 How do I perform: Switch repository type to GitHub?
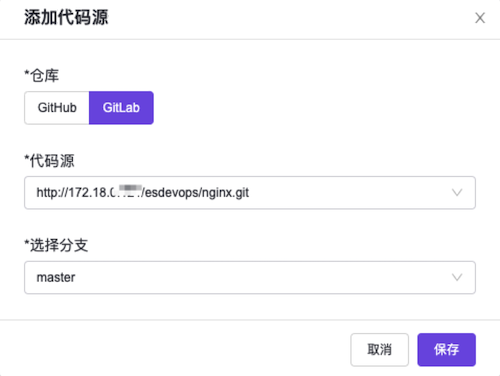[57, 108]
